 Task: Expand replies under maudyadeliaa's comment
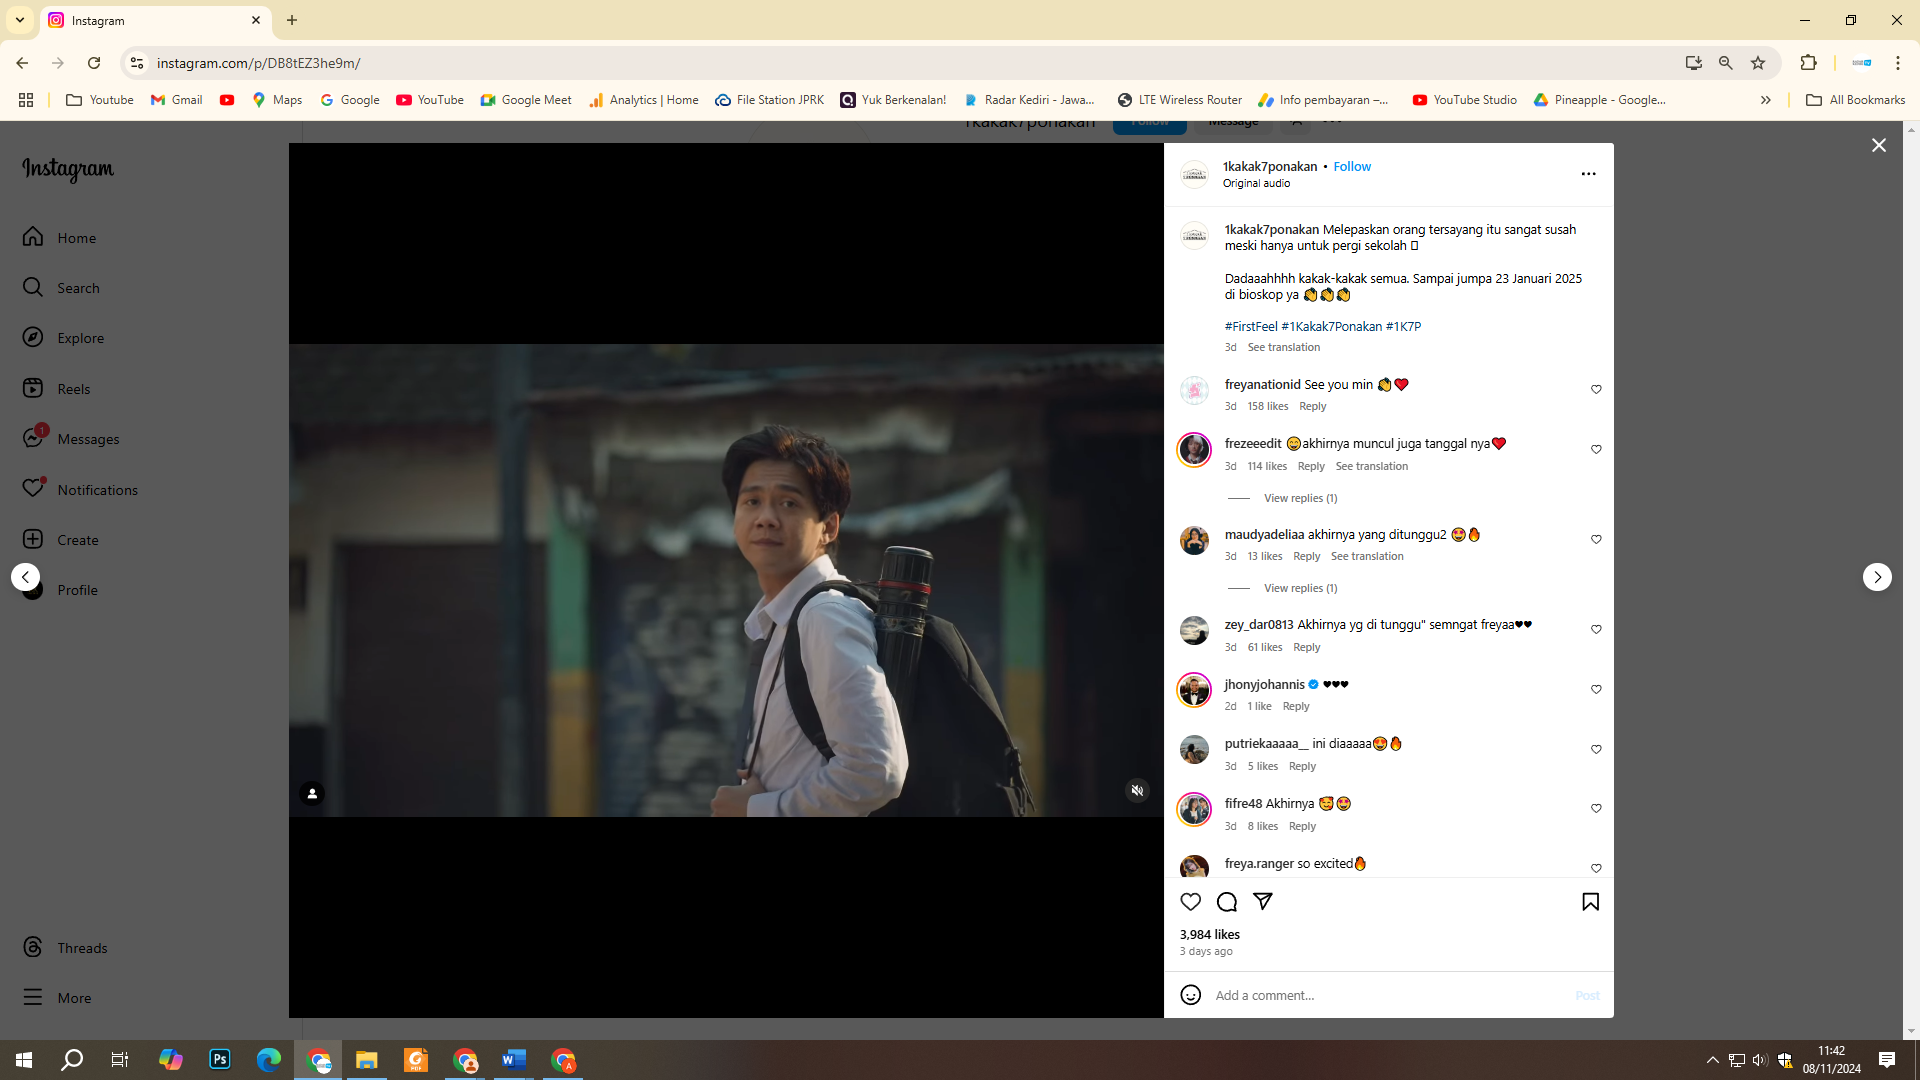(x=1300, y=588)
